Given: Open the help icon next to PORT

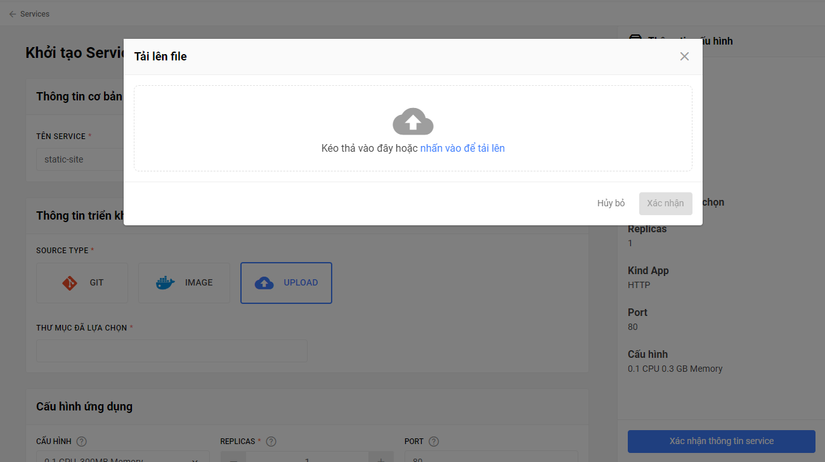Looking at the screenshot, I should [434, 441].
